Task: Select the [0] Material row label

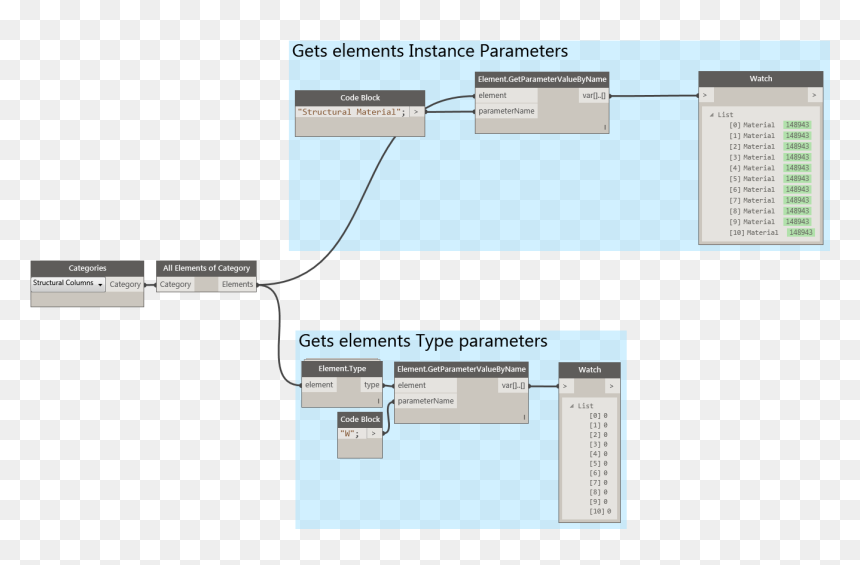Action: [x=752, y=125]
